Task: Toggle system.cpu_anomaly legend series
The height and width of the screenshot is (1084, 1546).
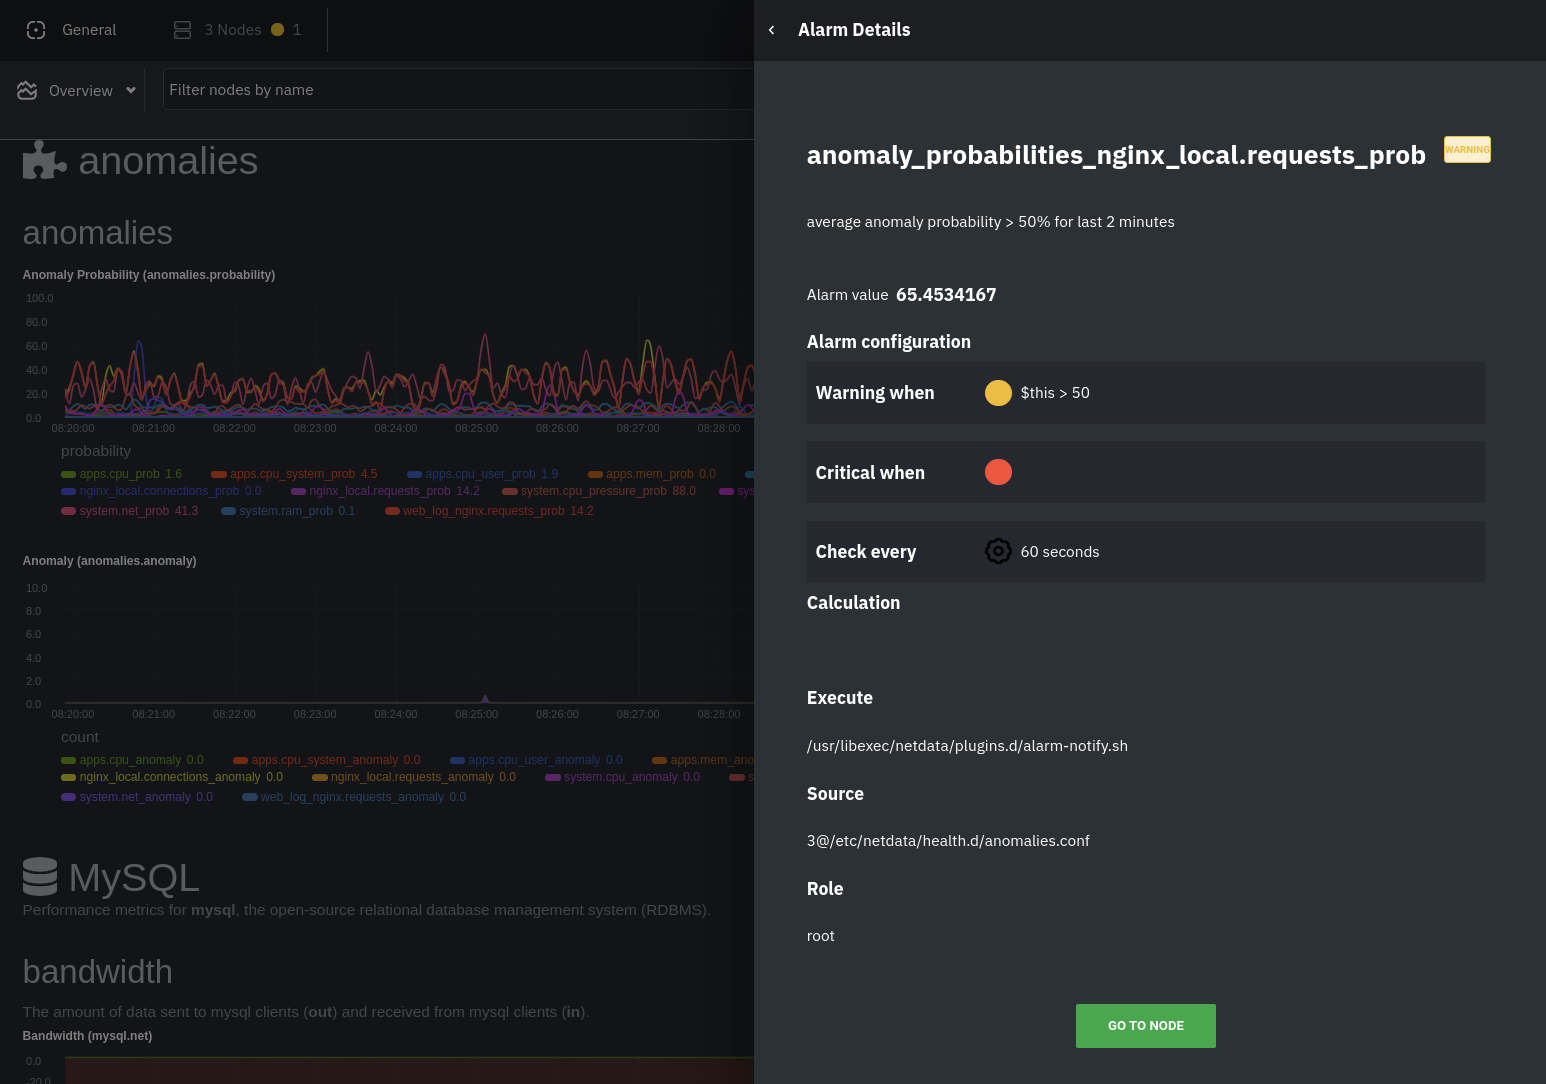Action: 622,777
